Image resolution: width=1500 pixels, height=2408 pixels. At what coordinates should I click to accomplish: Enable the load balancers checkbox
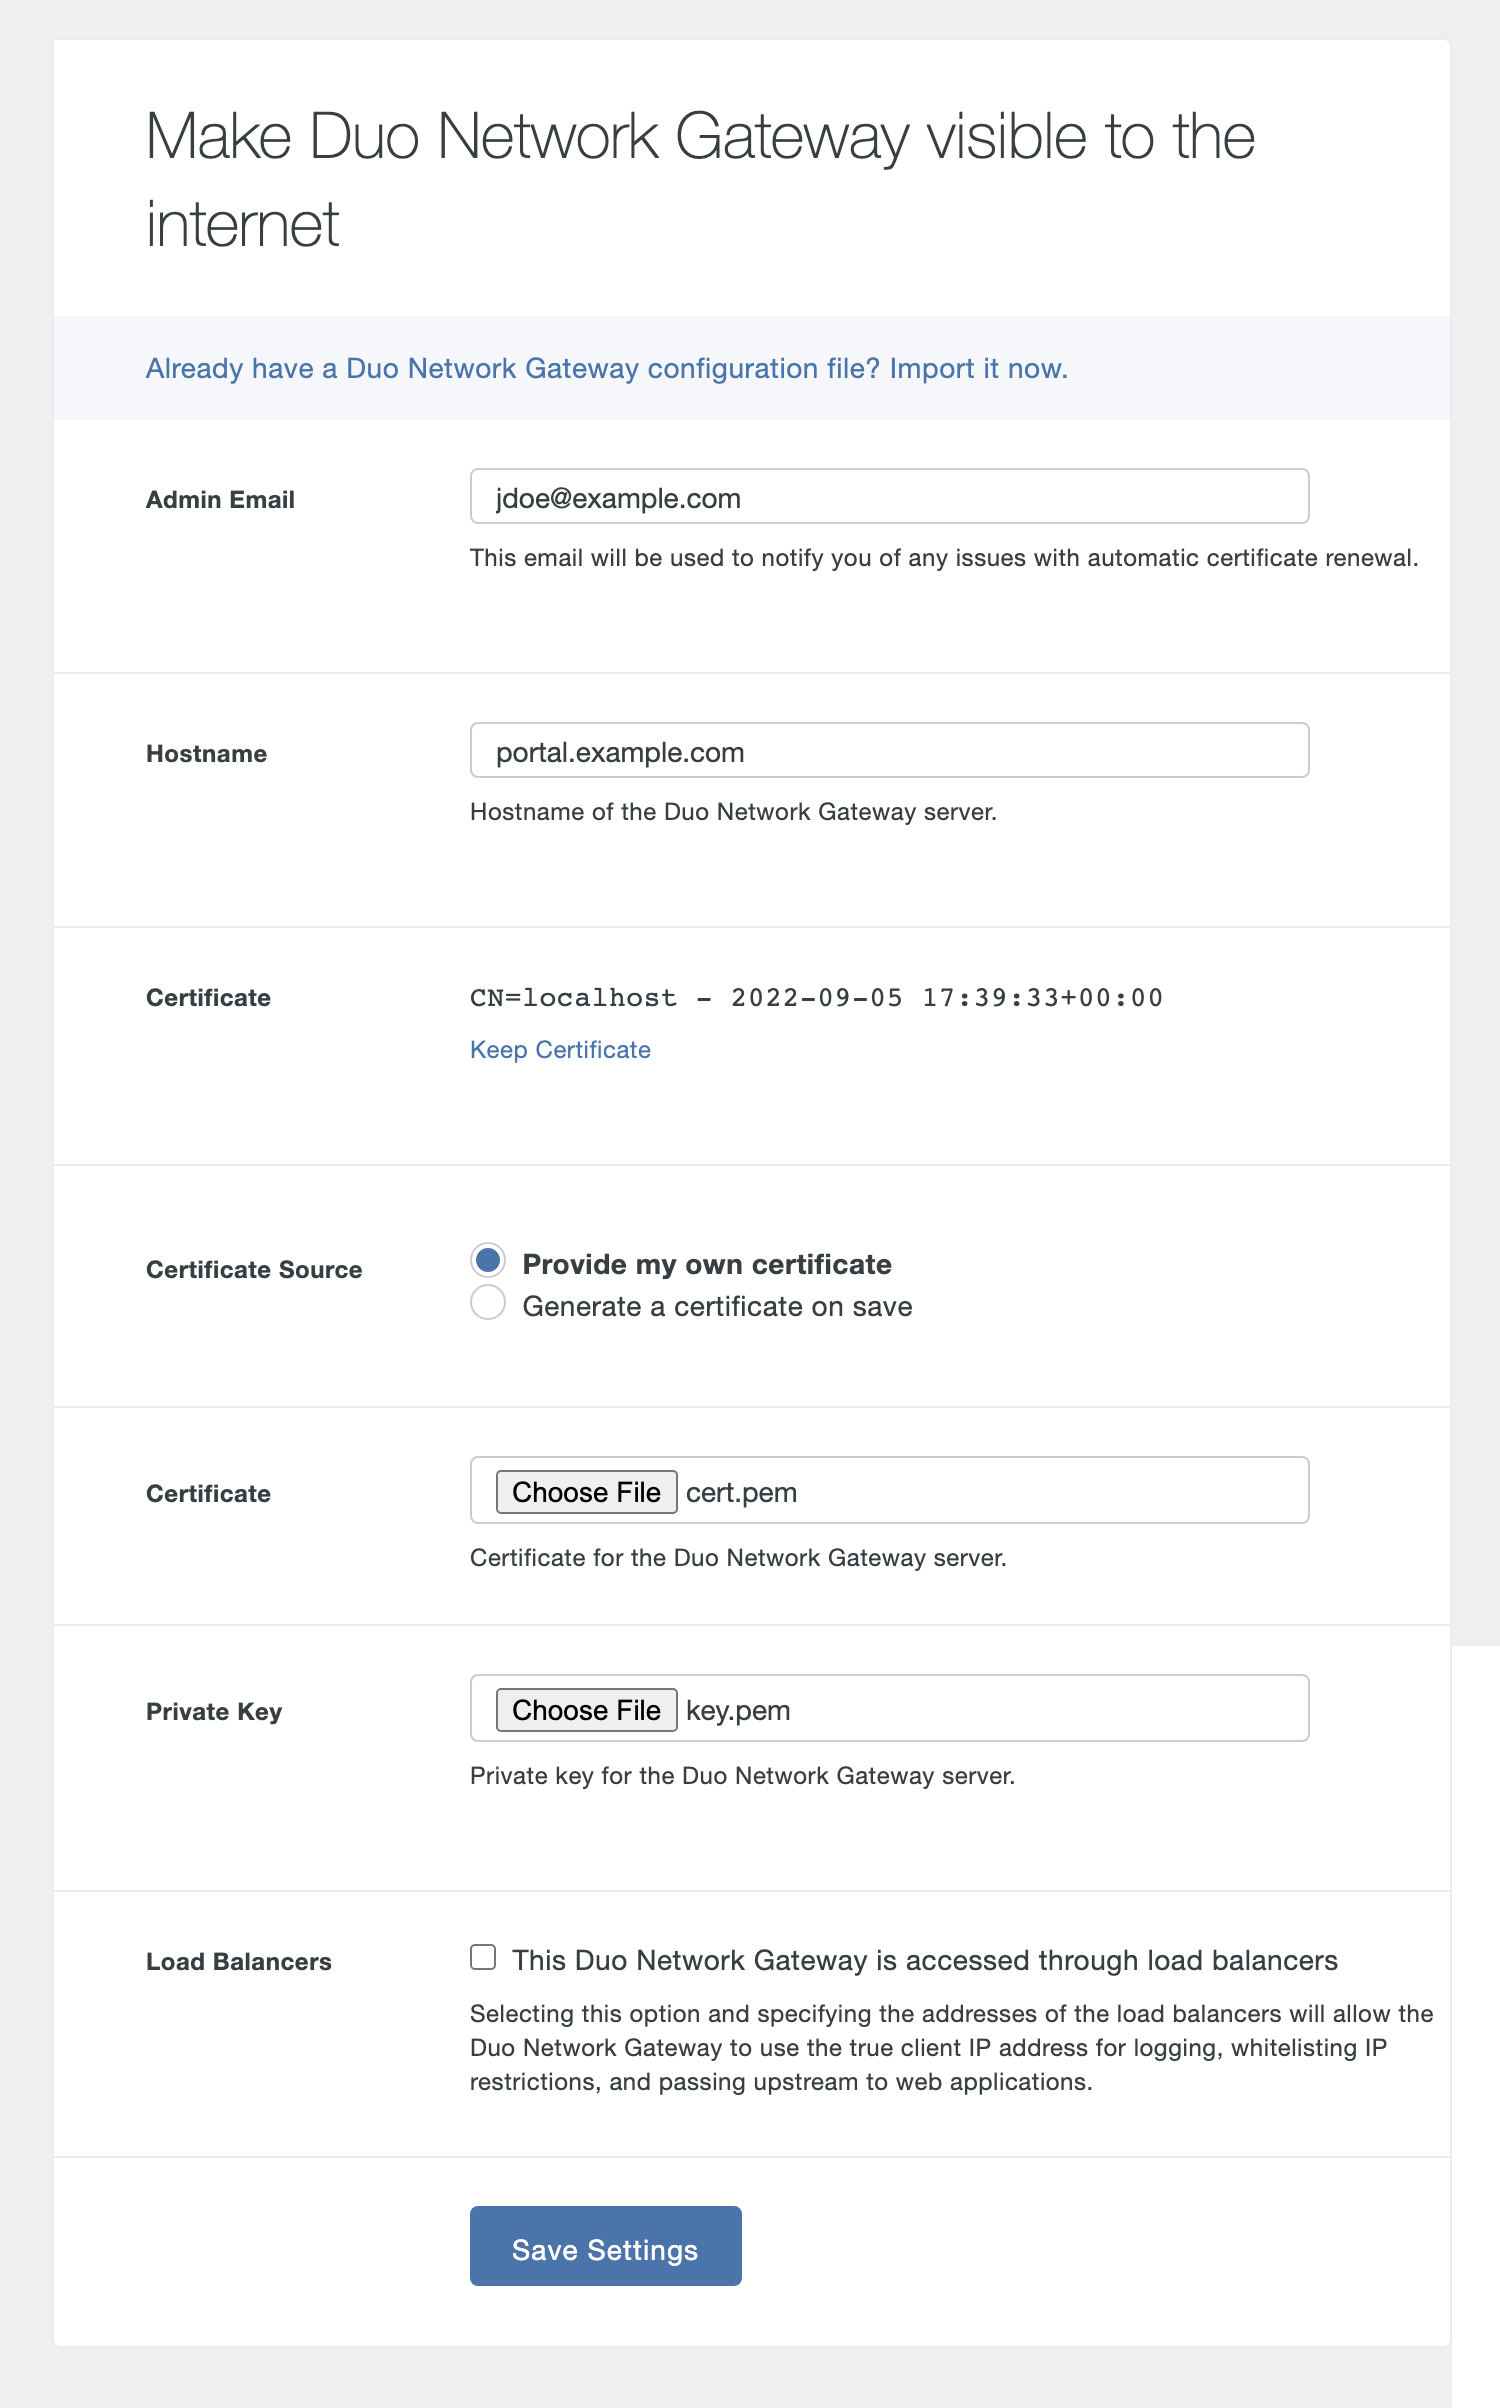pos(484,1957)
